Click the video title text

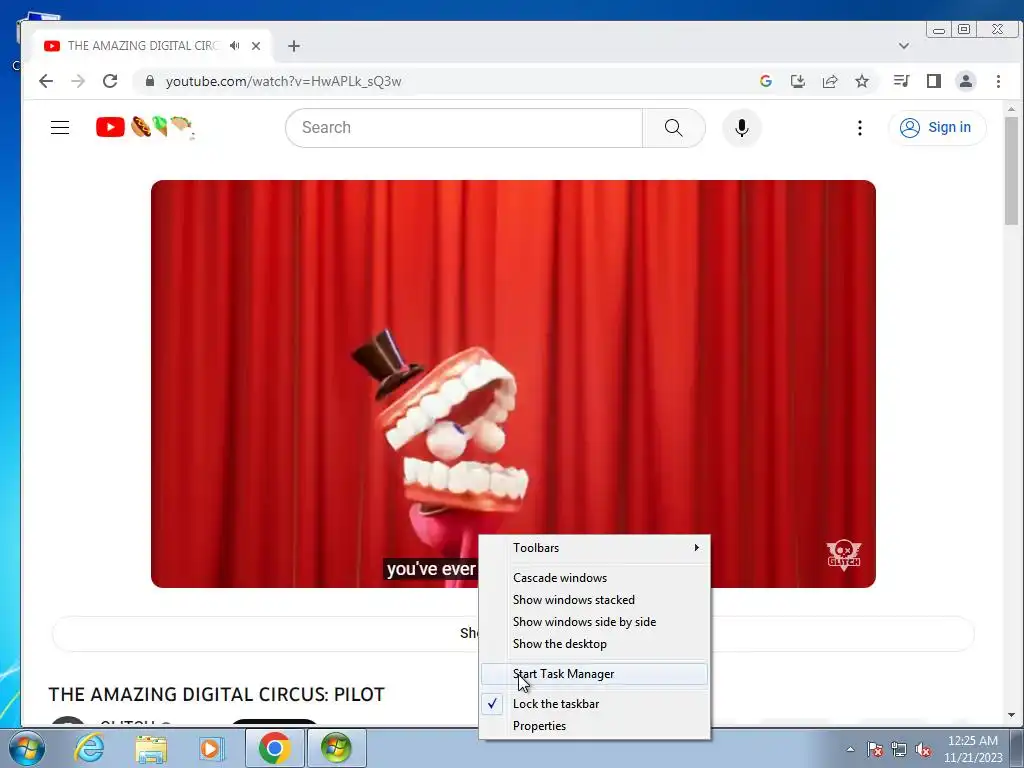pyautogui.click(x=217, y=694)
